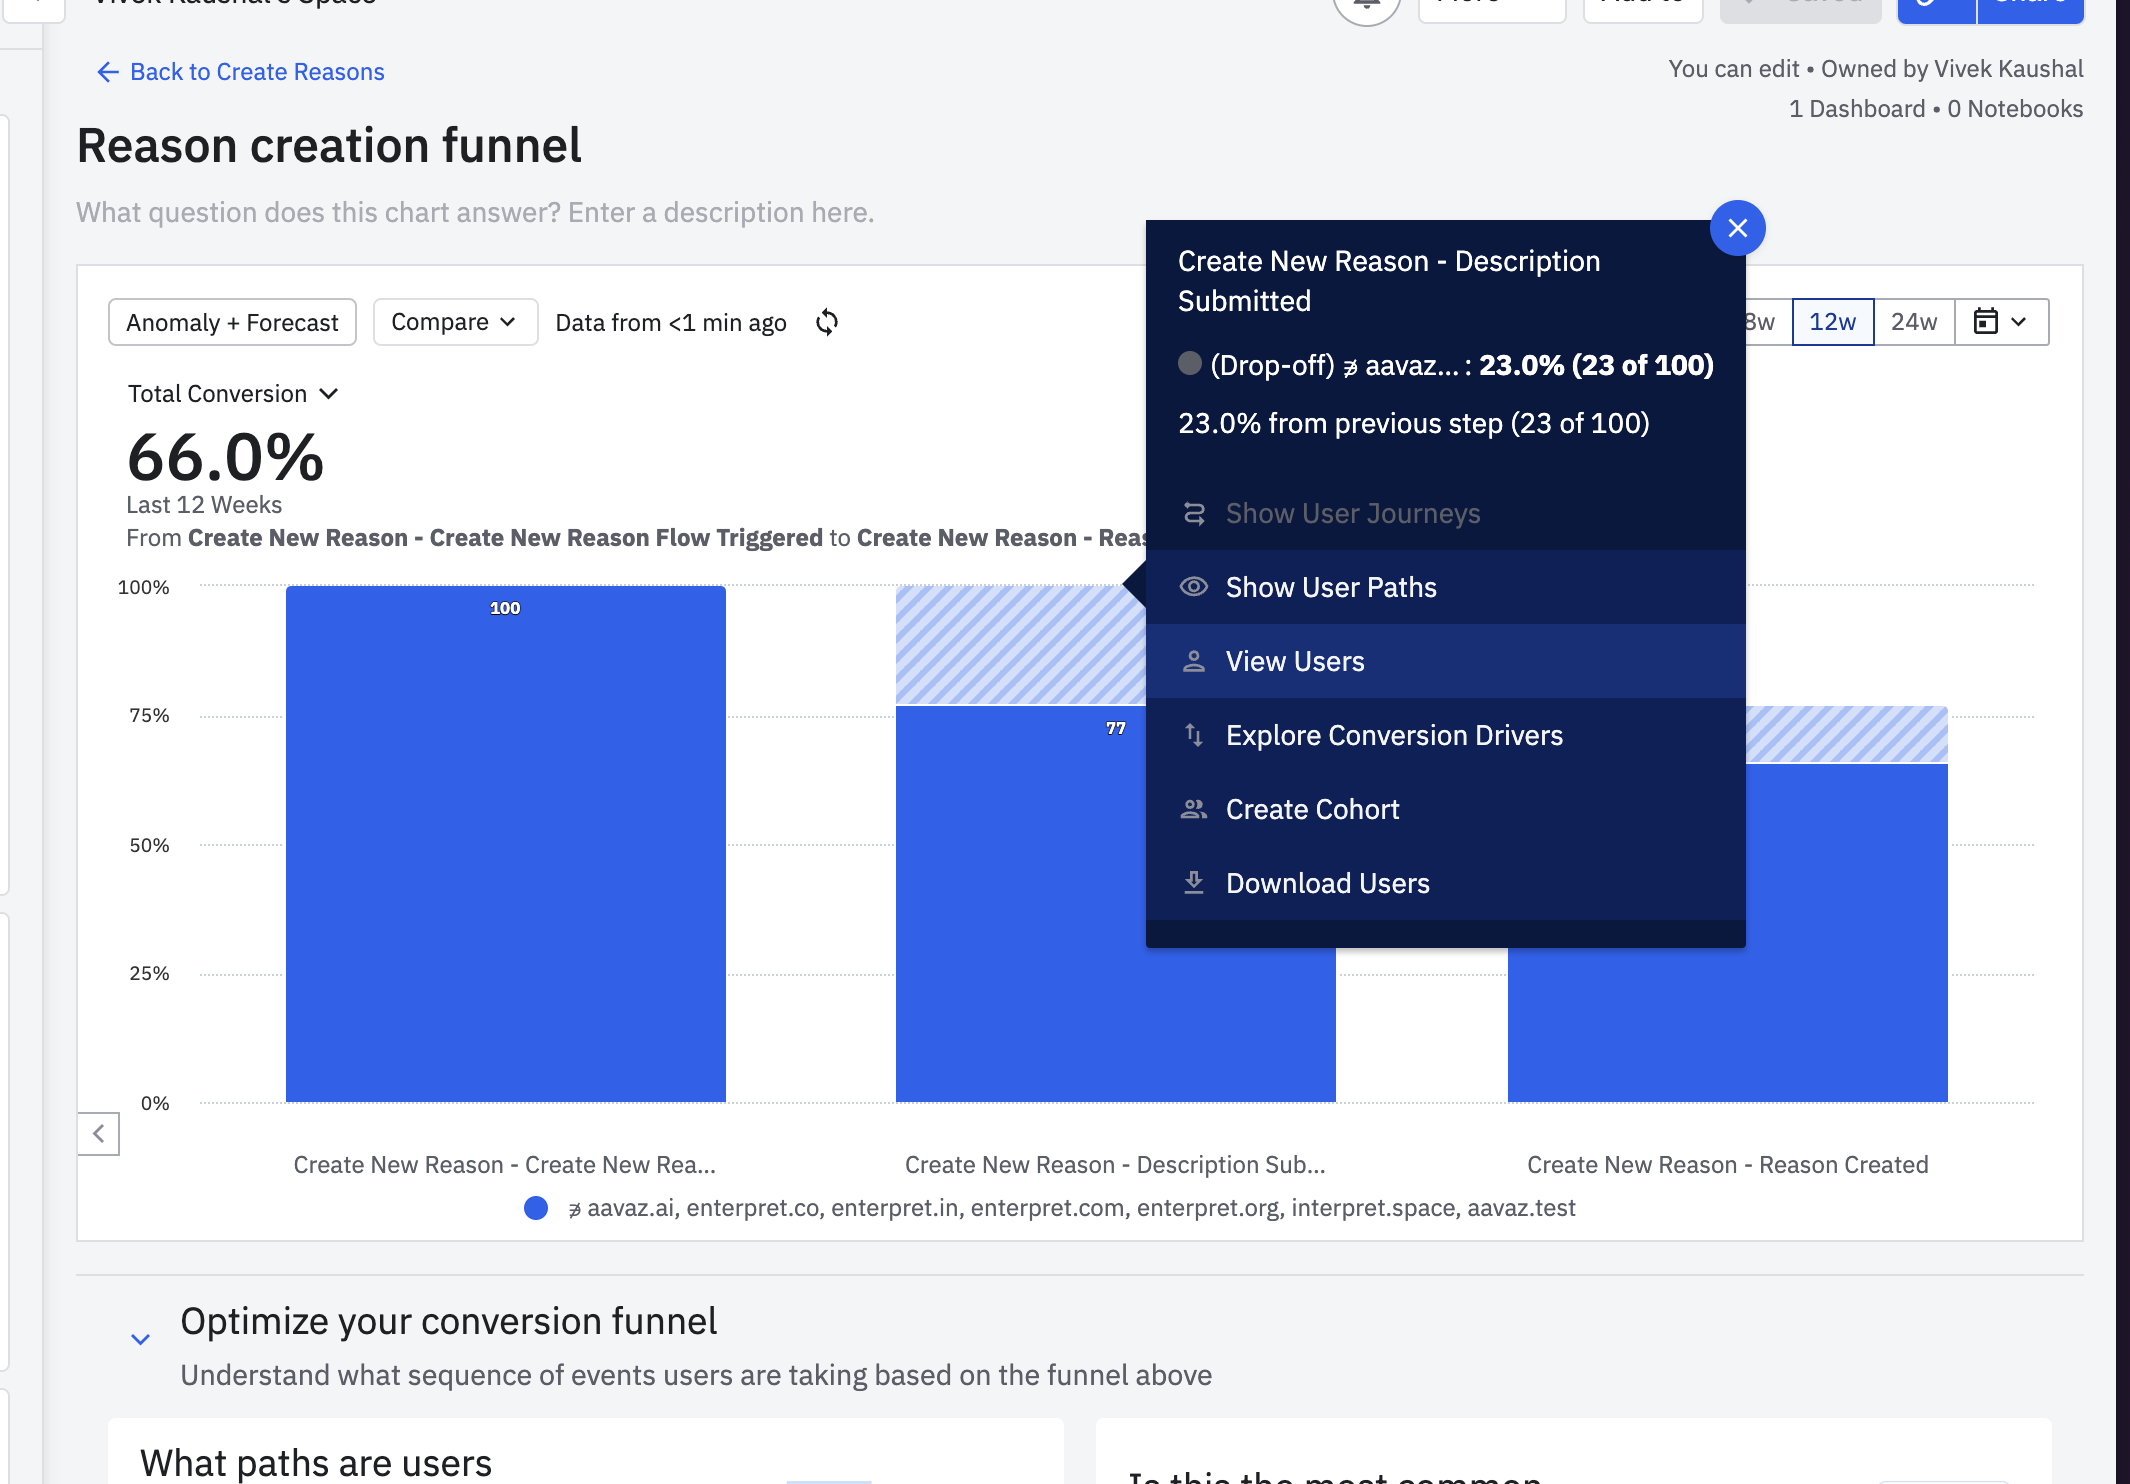Click the person icon beside View Users
2130x1484 pixels.
[x=1194, y=661]
